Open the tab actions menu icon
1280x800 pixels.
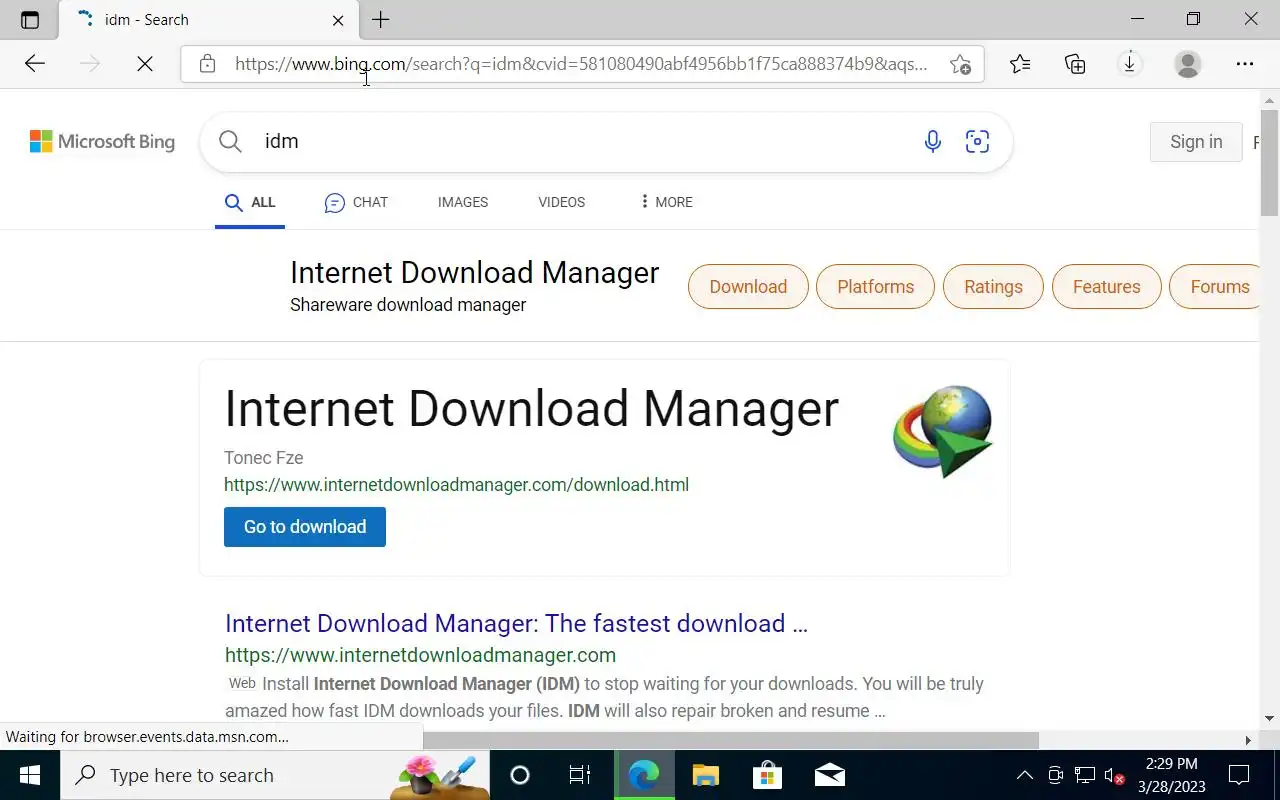point(29,20)
